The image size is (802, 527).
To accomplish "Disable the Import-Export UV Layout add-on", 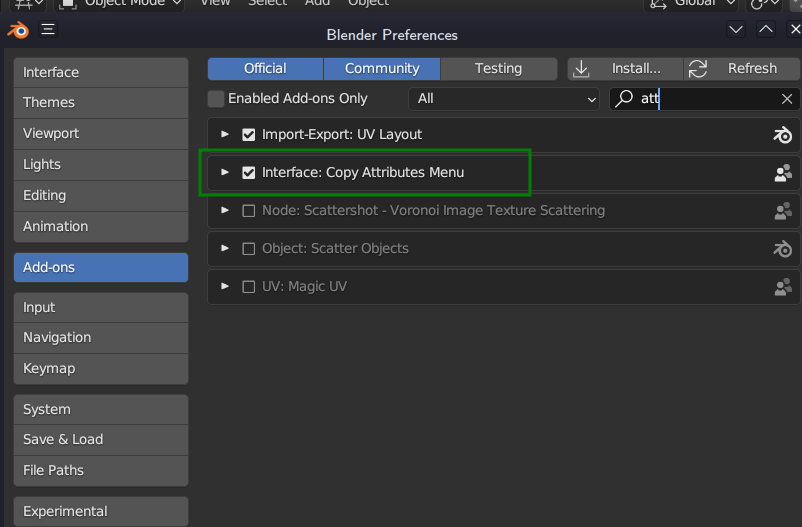I will point(249,135).
